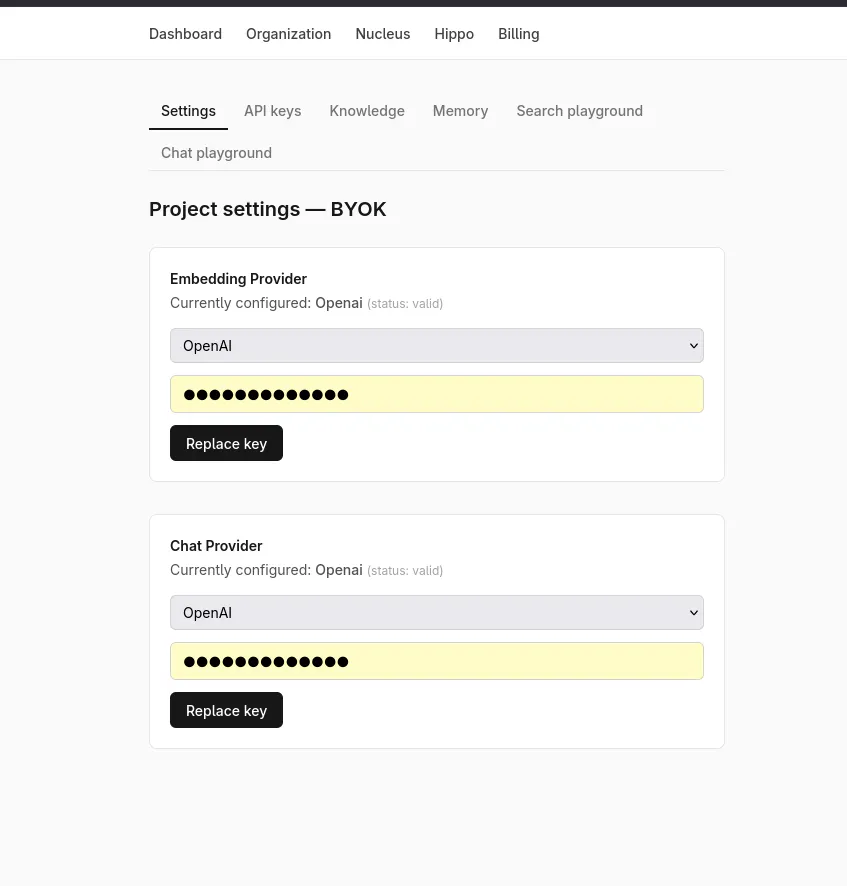Click Replace key under Chat Provider
The height and width of the screenshot is (886, 847).
pyautogui.click(x=226, y=710)
